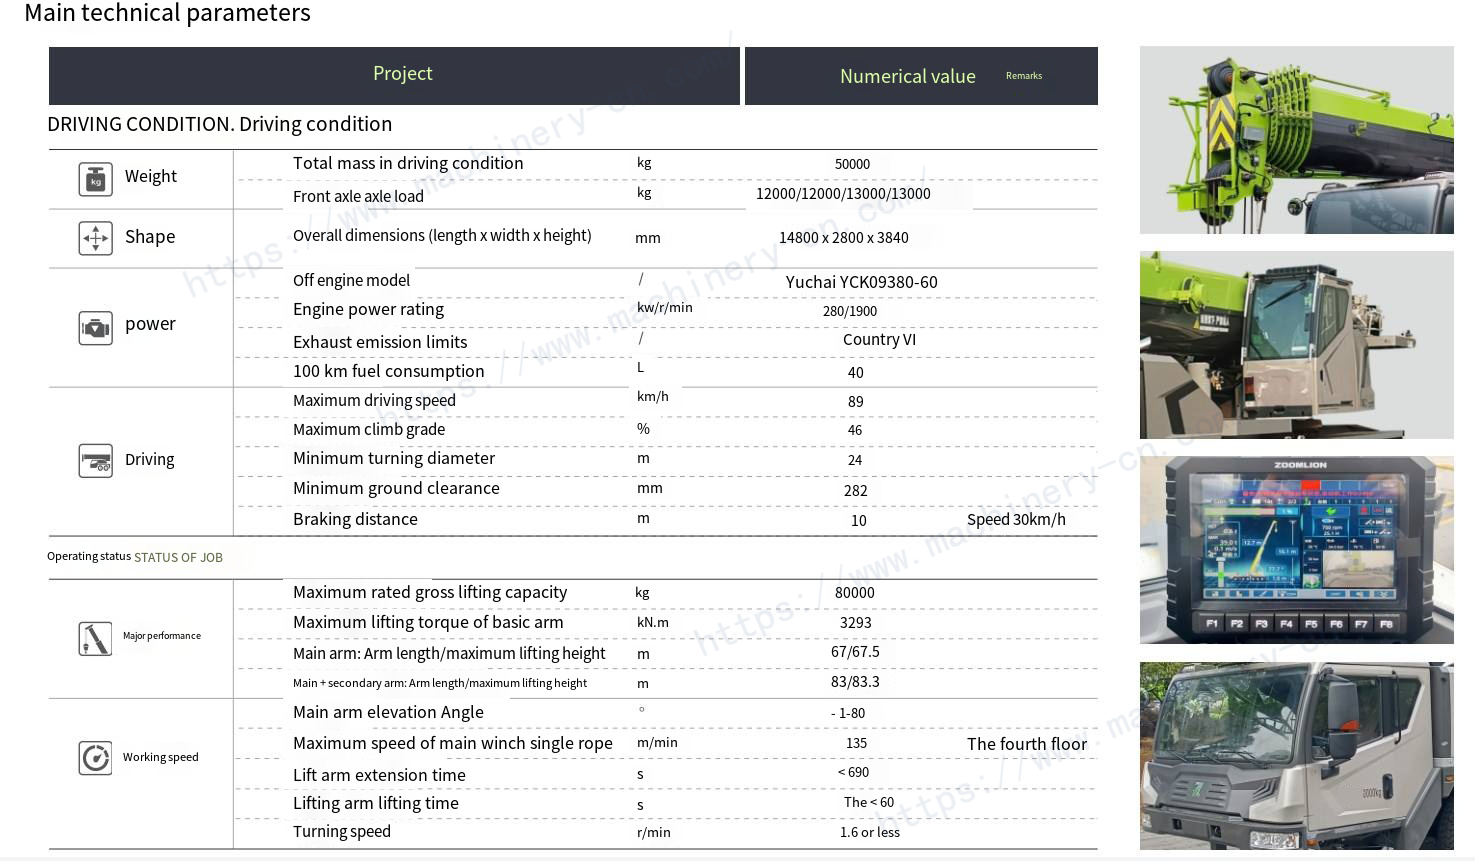The width and height of the screenshot is (1475, 861).
Task: Click the Main technical parameters heading
Action: 167,13
